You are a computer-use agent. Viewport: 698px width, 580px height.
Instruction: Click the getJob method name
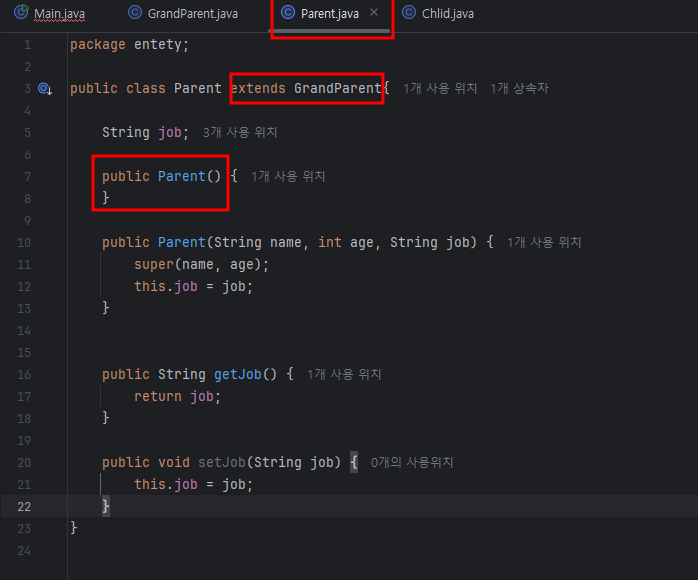[x=238, y=374]
